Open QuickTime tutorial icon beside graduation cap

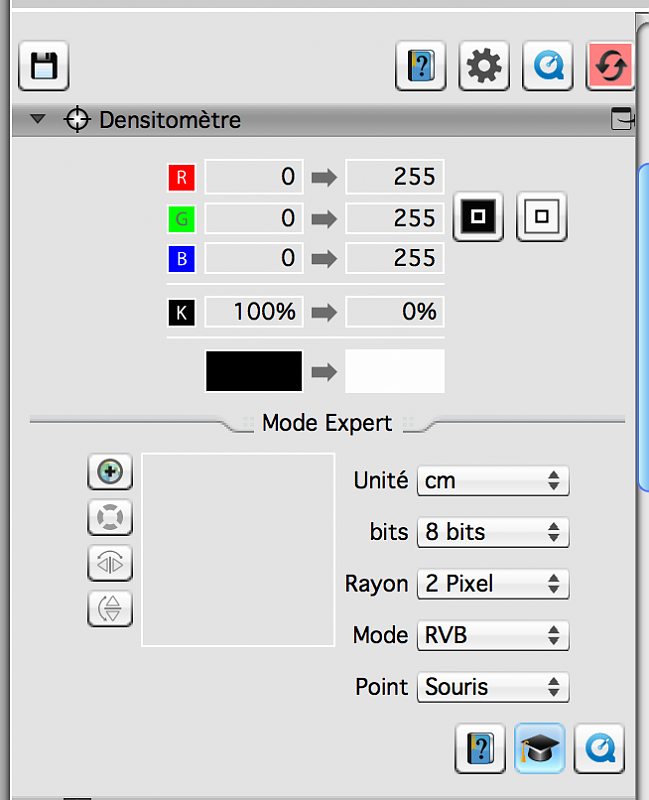[599, 748]
